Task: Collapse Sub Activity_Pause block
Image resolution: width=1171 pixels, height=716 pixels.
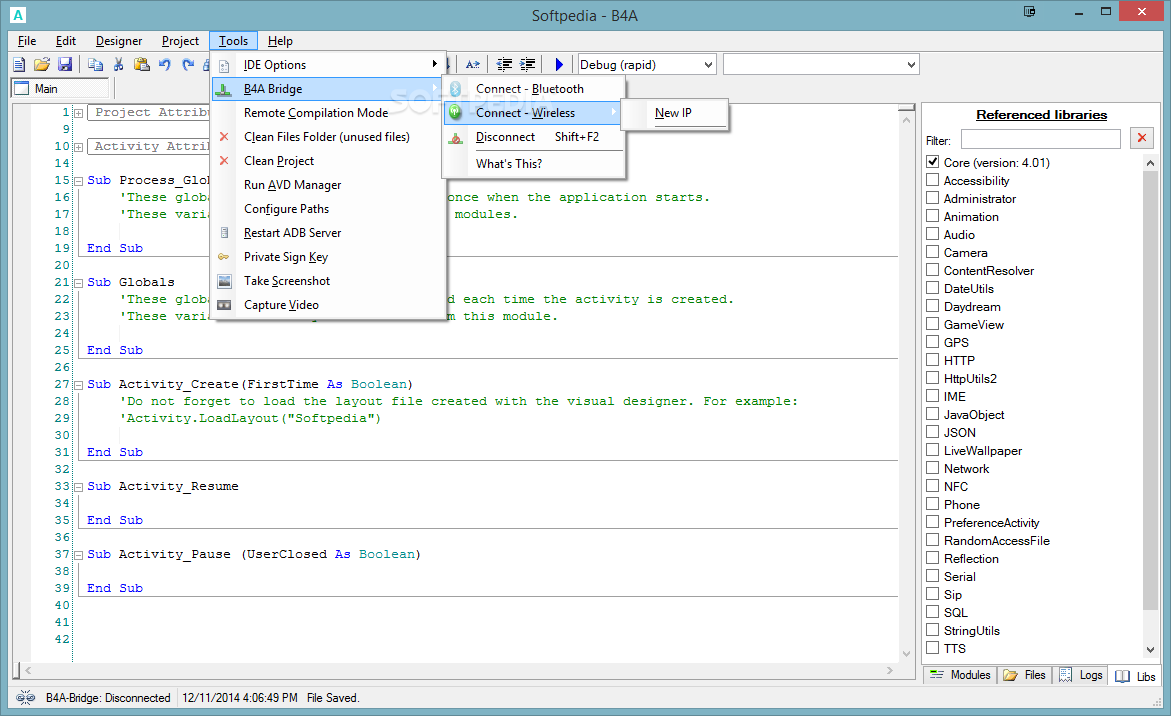Action: pyautogui.click(x=78, y=555)
